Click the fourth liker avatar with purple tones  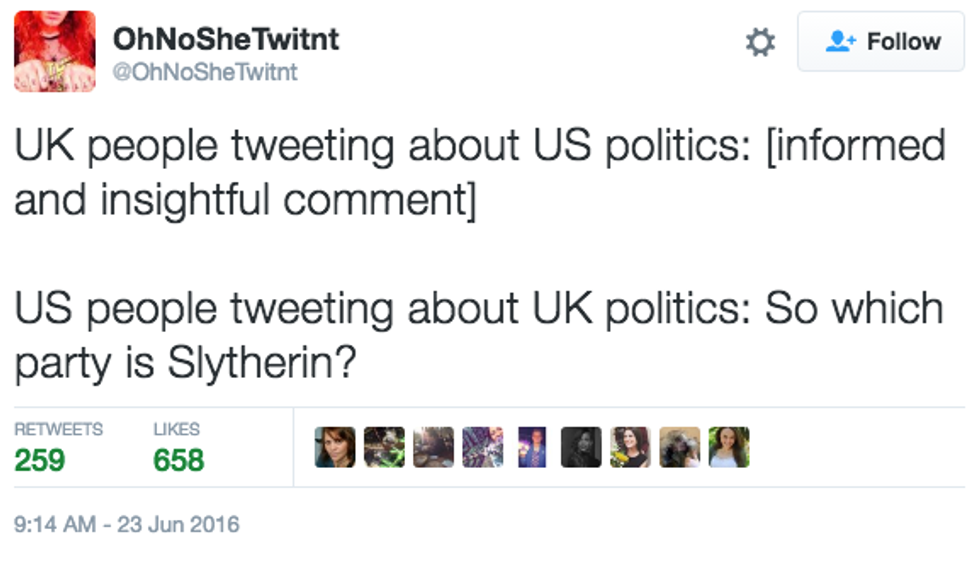[x=482, y=447]
